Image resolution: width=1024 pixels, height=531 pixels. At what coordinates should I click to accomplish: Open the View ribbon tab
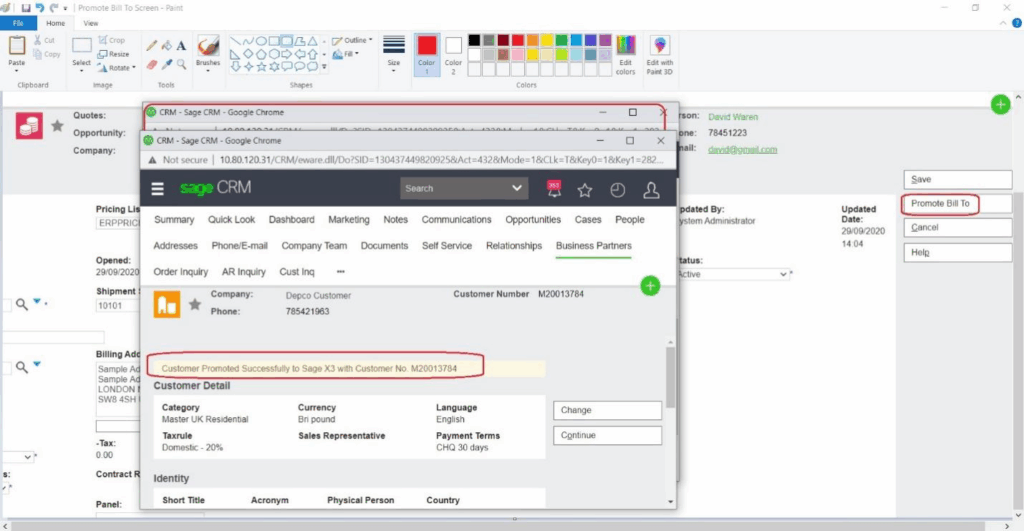click(91, 22)
